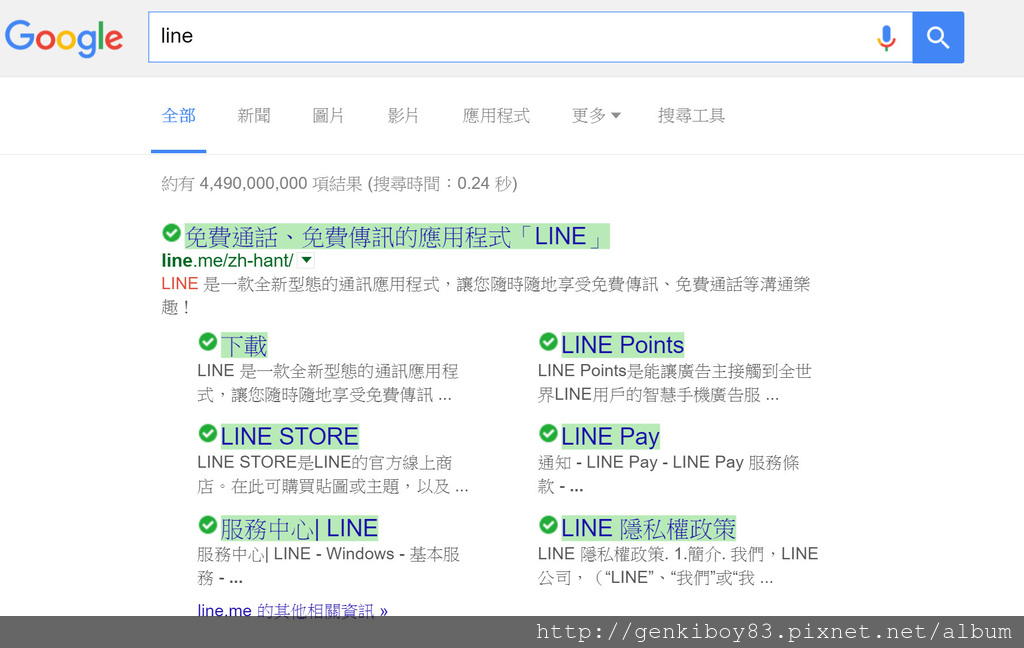Open the LINE Points sitelink

pos(622,345)
